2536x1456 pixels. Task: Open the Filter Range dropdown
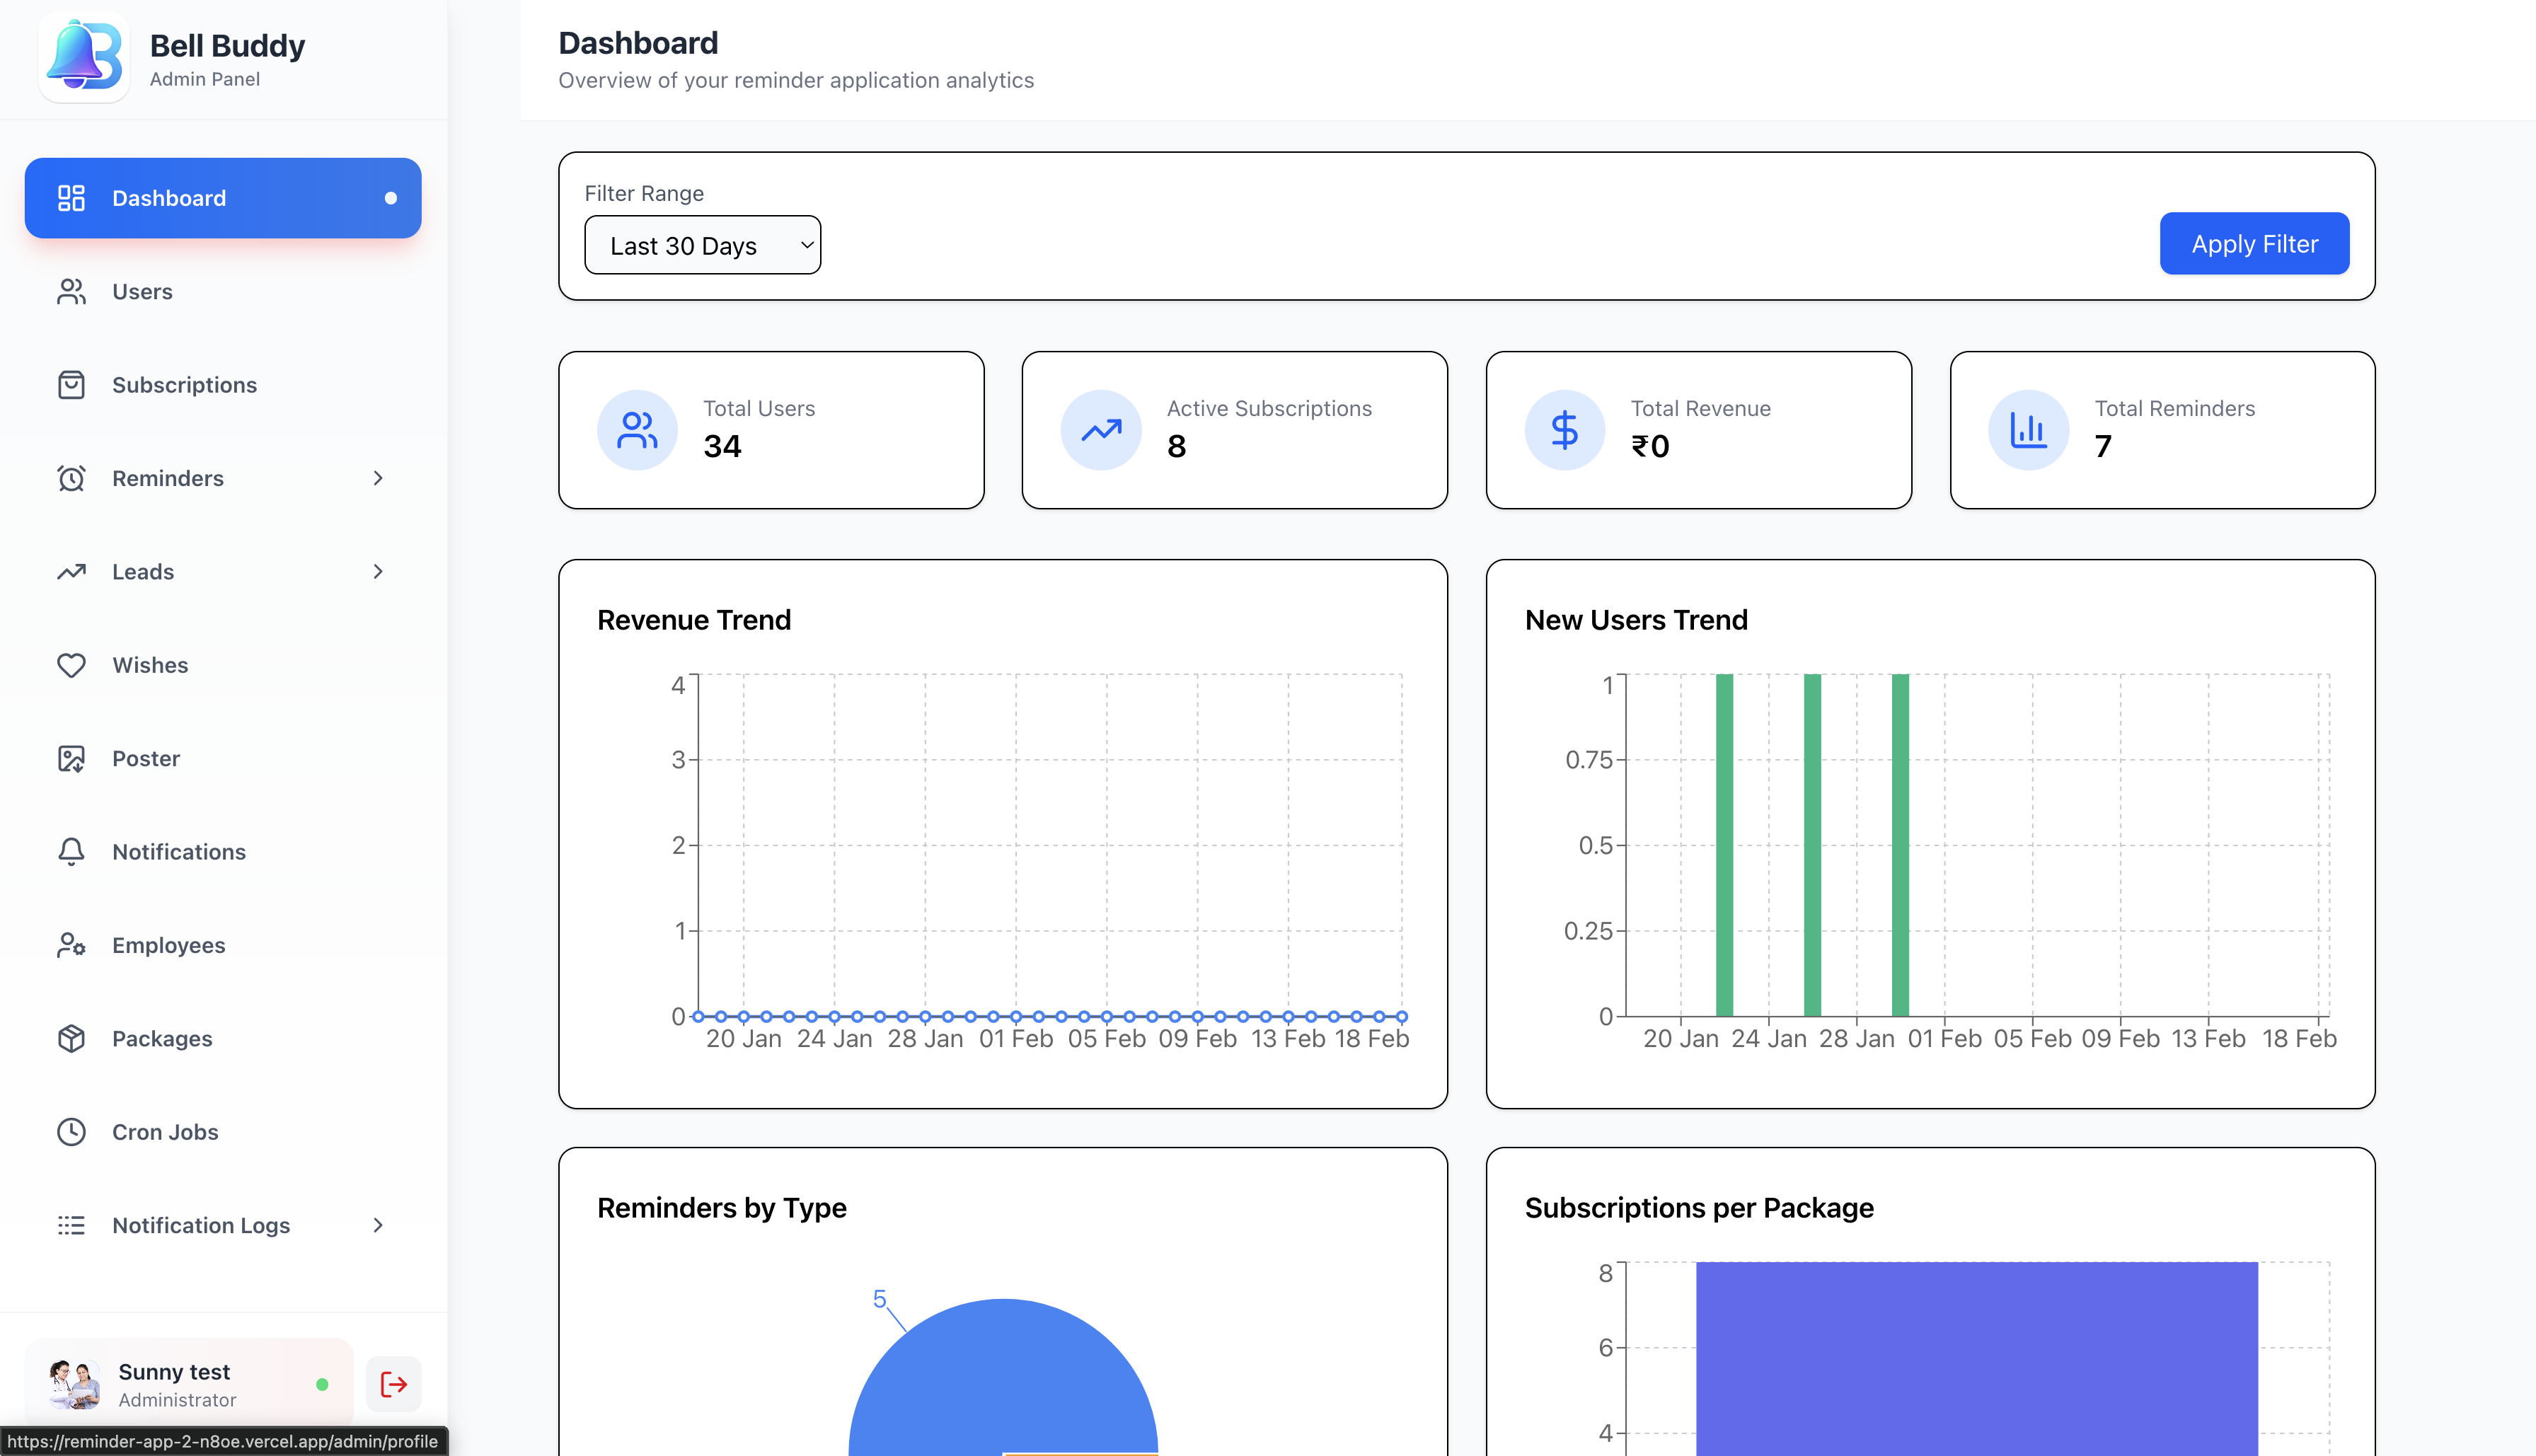(x=702, y=244)
